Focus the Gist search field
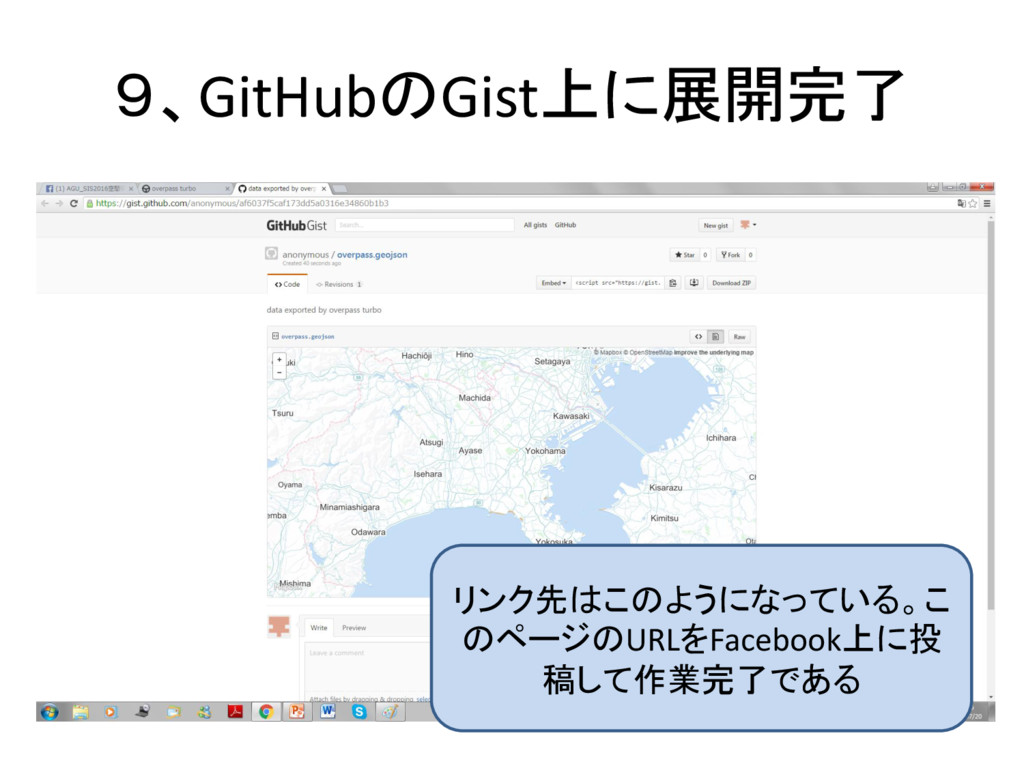Viewport: 1024px width, 768px height. 424,225
